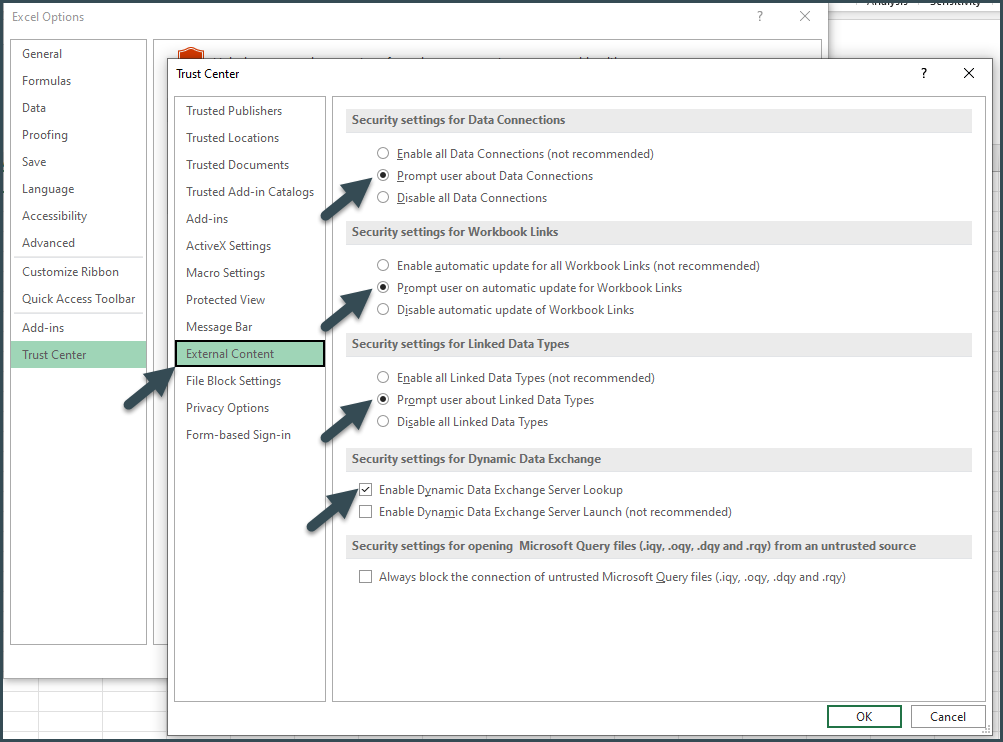Open the Advanced section of Excel Options
The height and width of the screenshot is (742, 1003).
(48, 242)
